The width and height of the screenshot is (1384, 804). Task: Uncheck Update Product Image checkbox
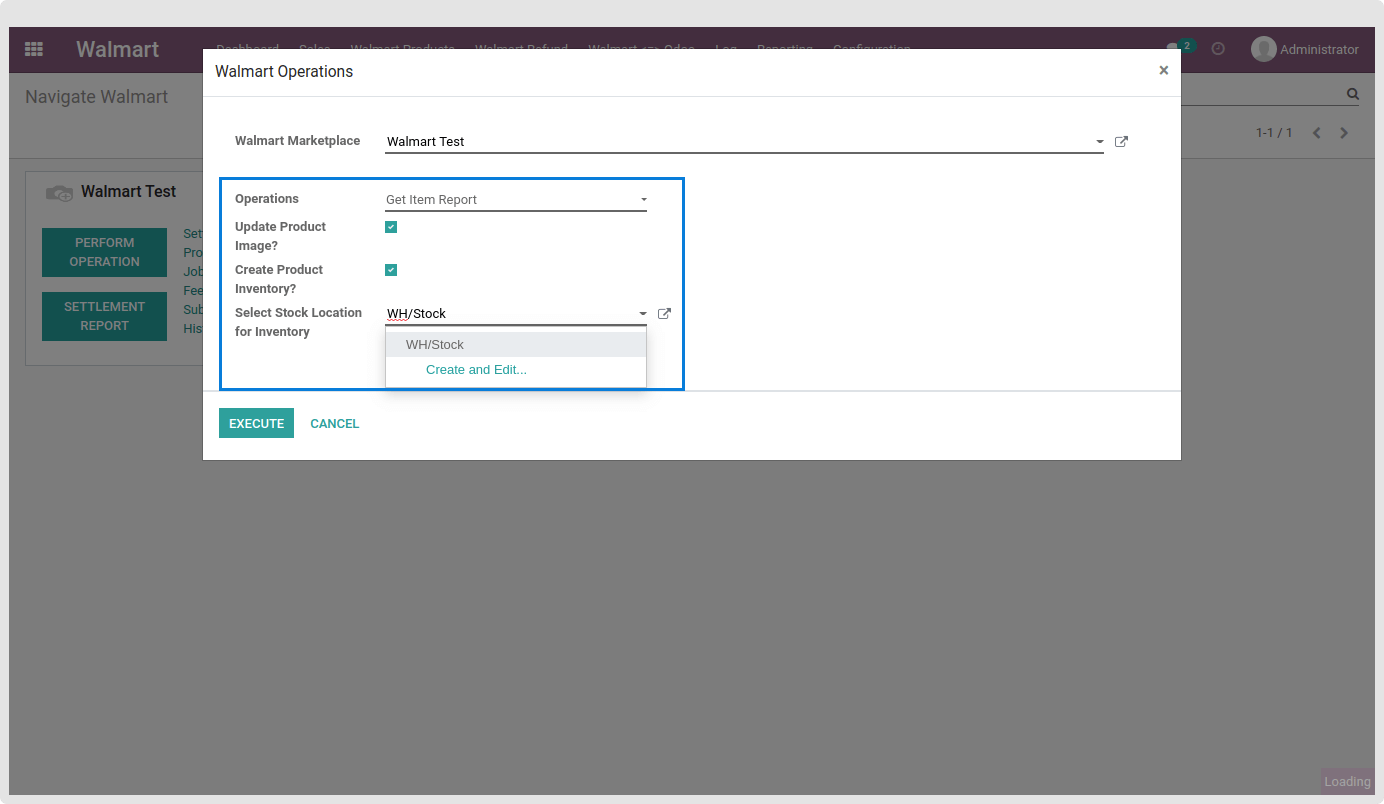[x=391, y=227]
